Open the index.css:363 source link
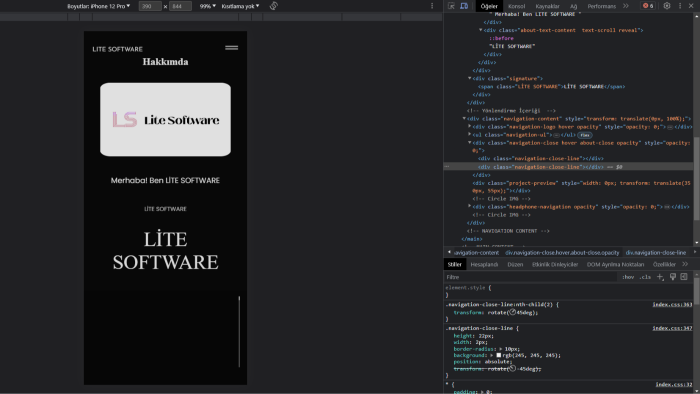Viewport: 700px width, 394px height. [x=672, y=305]
